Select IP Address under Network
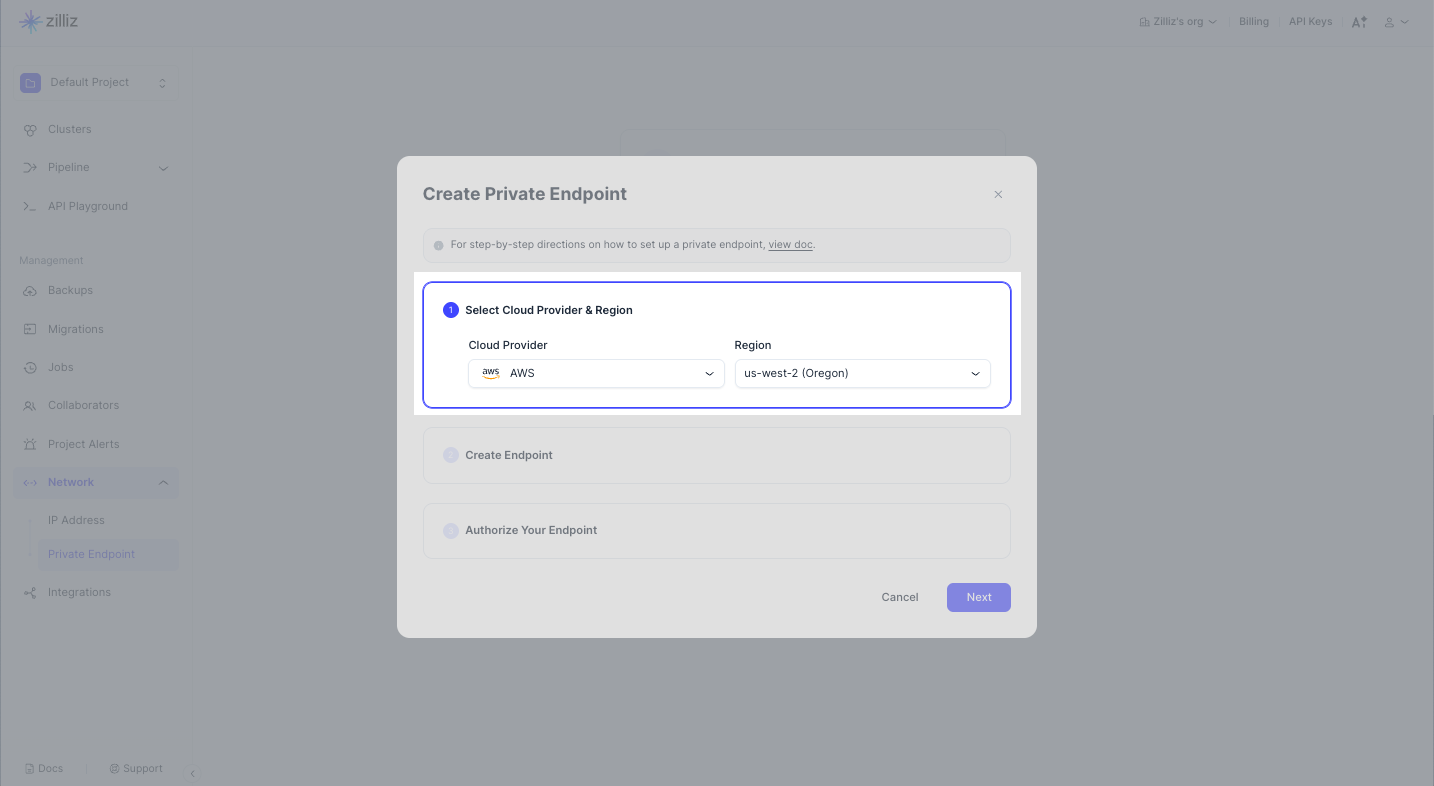The image size is (1434, 786). pyautogui.click(x=76, y=521)
